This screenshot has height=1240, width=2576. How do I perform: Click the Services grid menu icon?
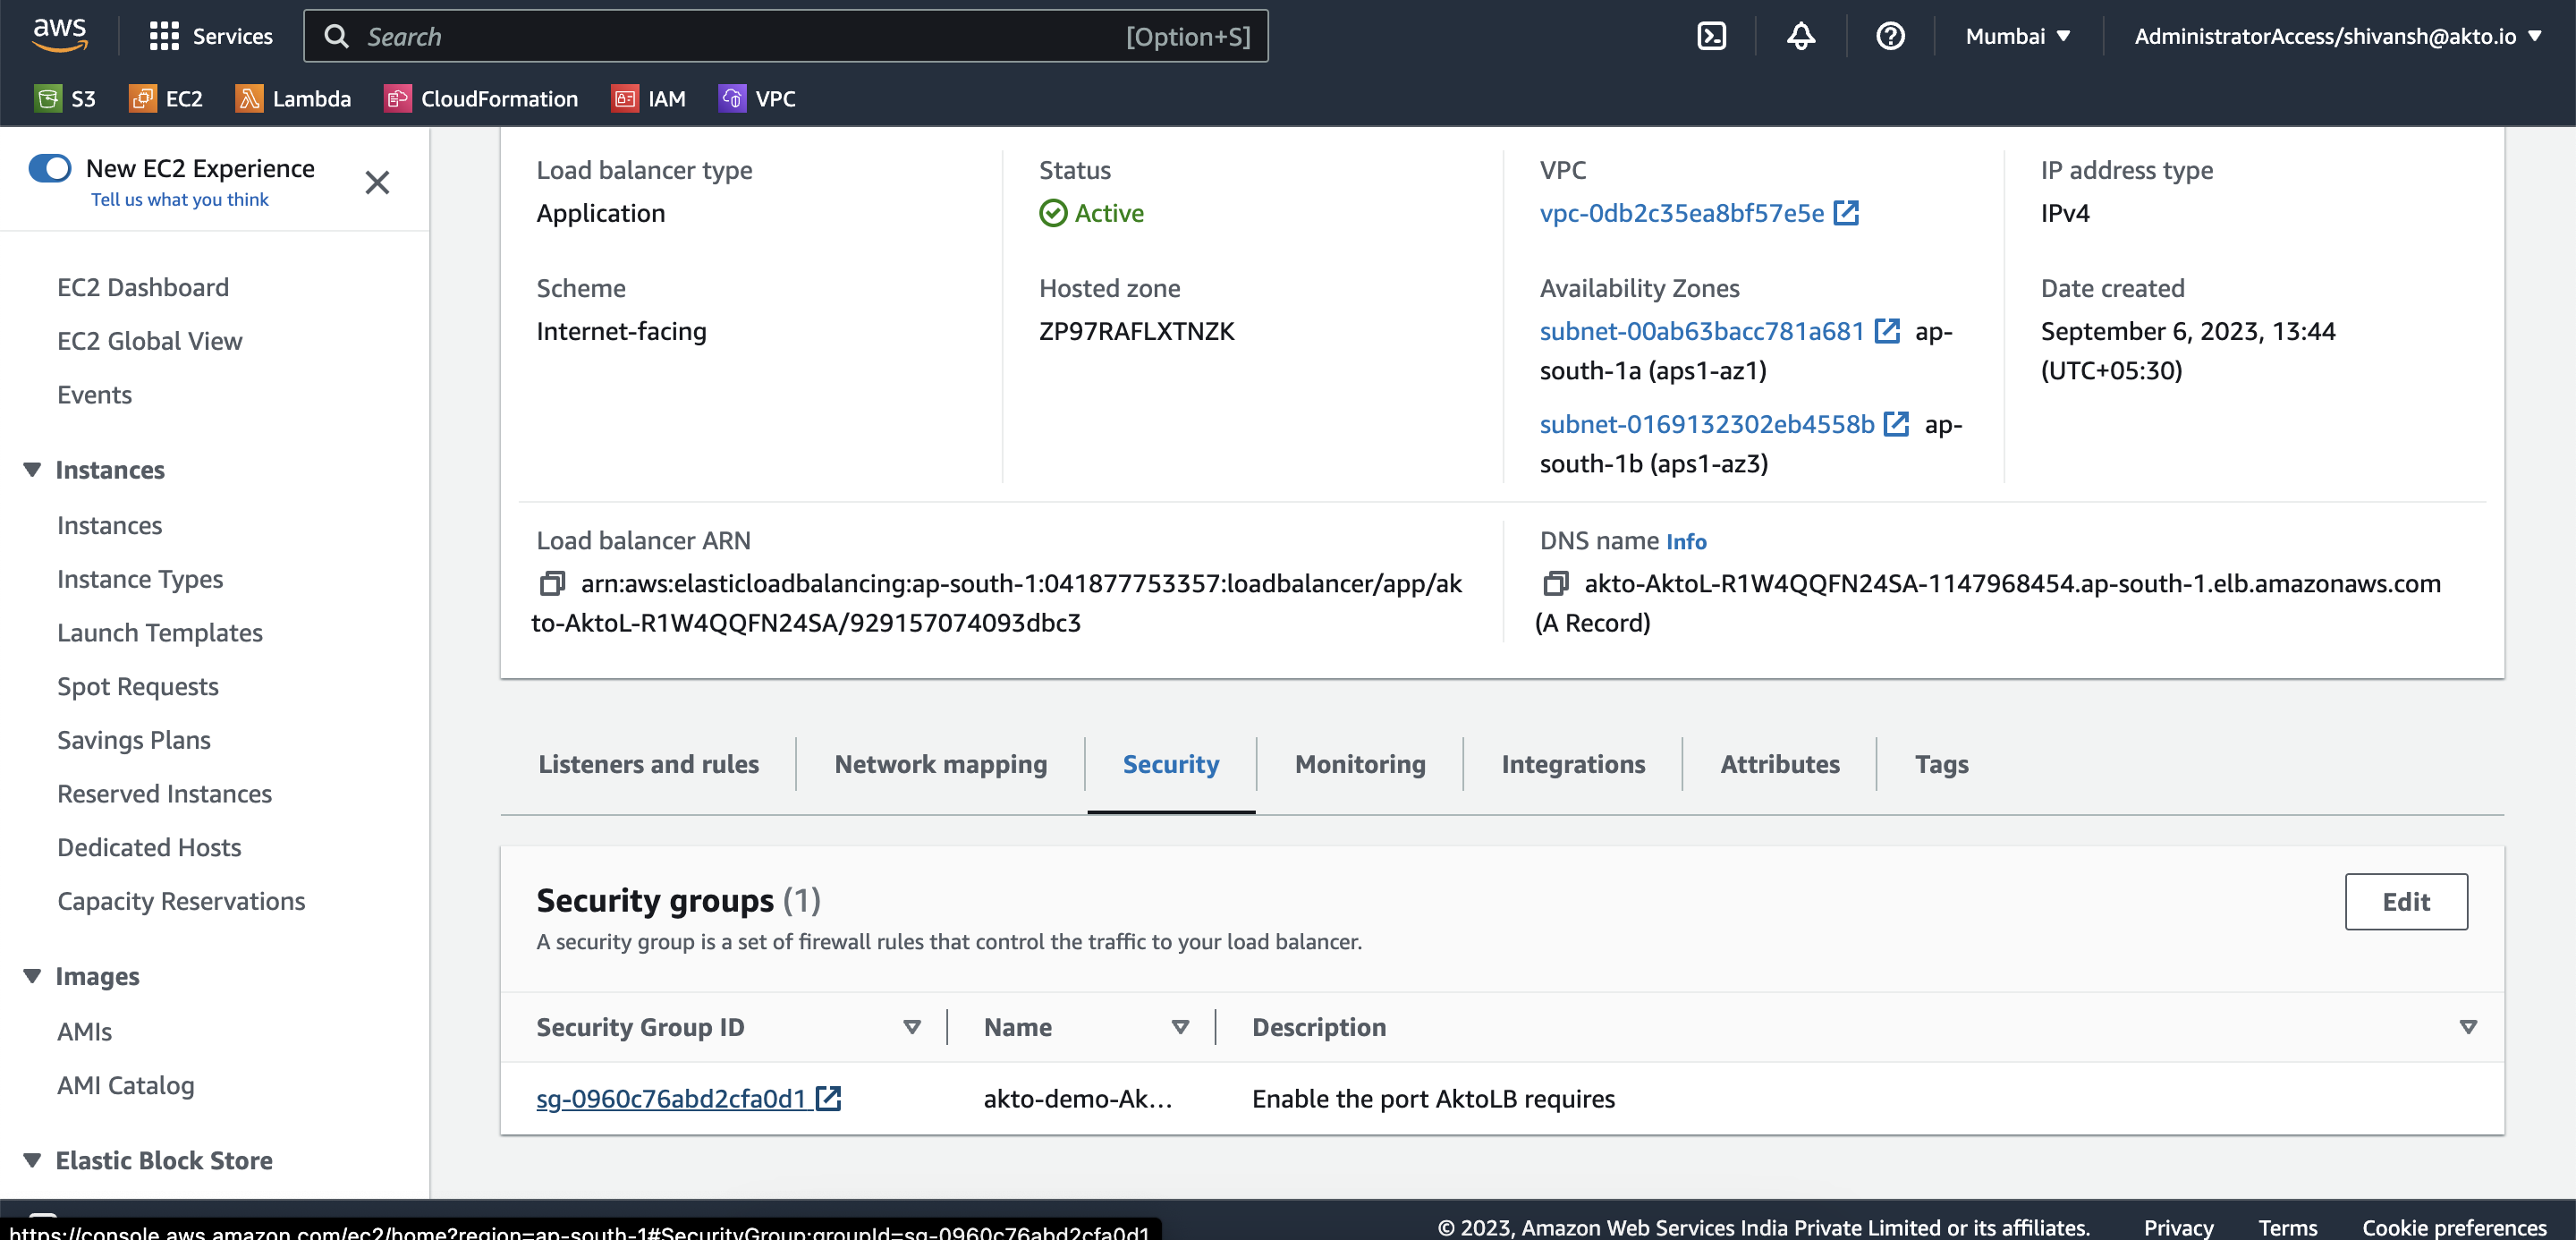[x=164, y=36]
